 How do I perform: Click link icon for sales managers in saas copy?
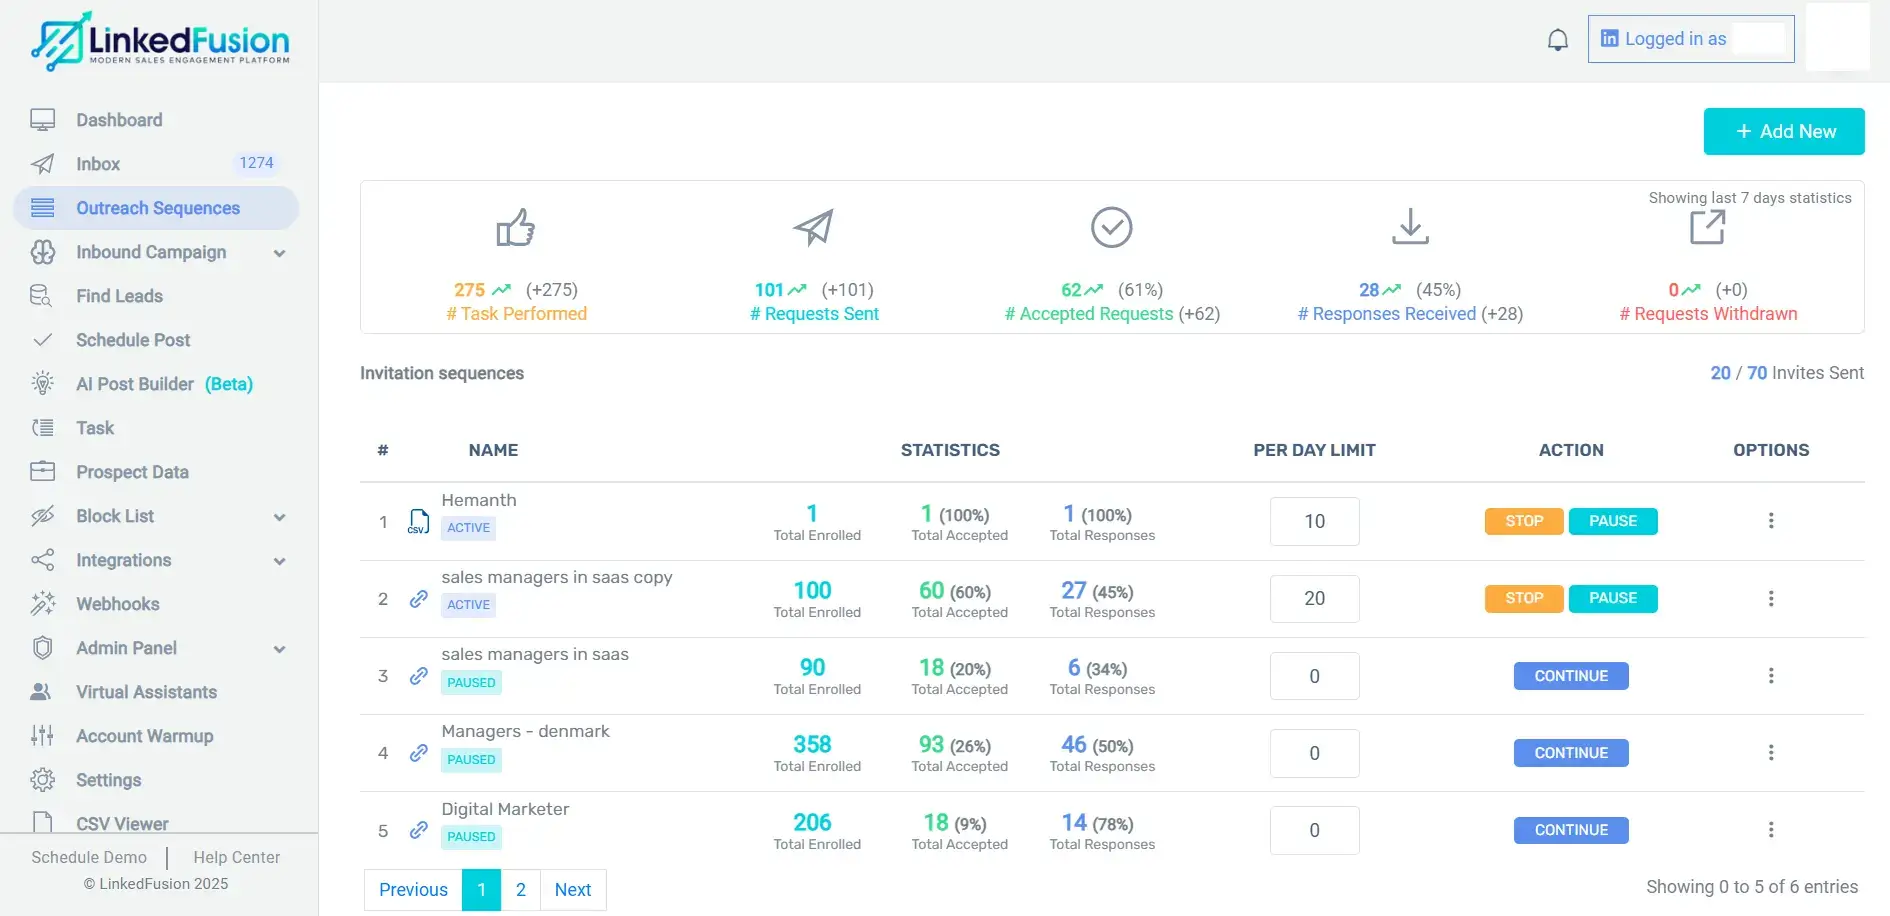tap(419, 599)
